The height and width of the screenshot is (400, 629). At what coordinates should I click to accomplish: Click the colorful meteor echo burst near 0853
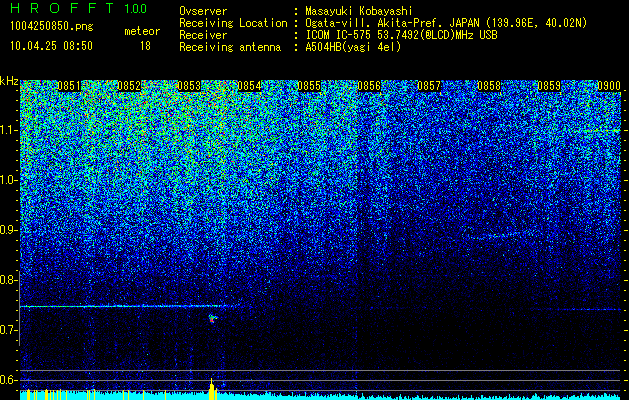point(212,319)
